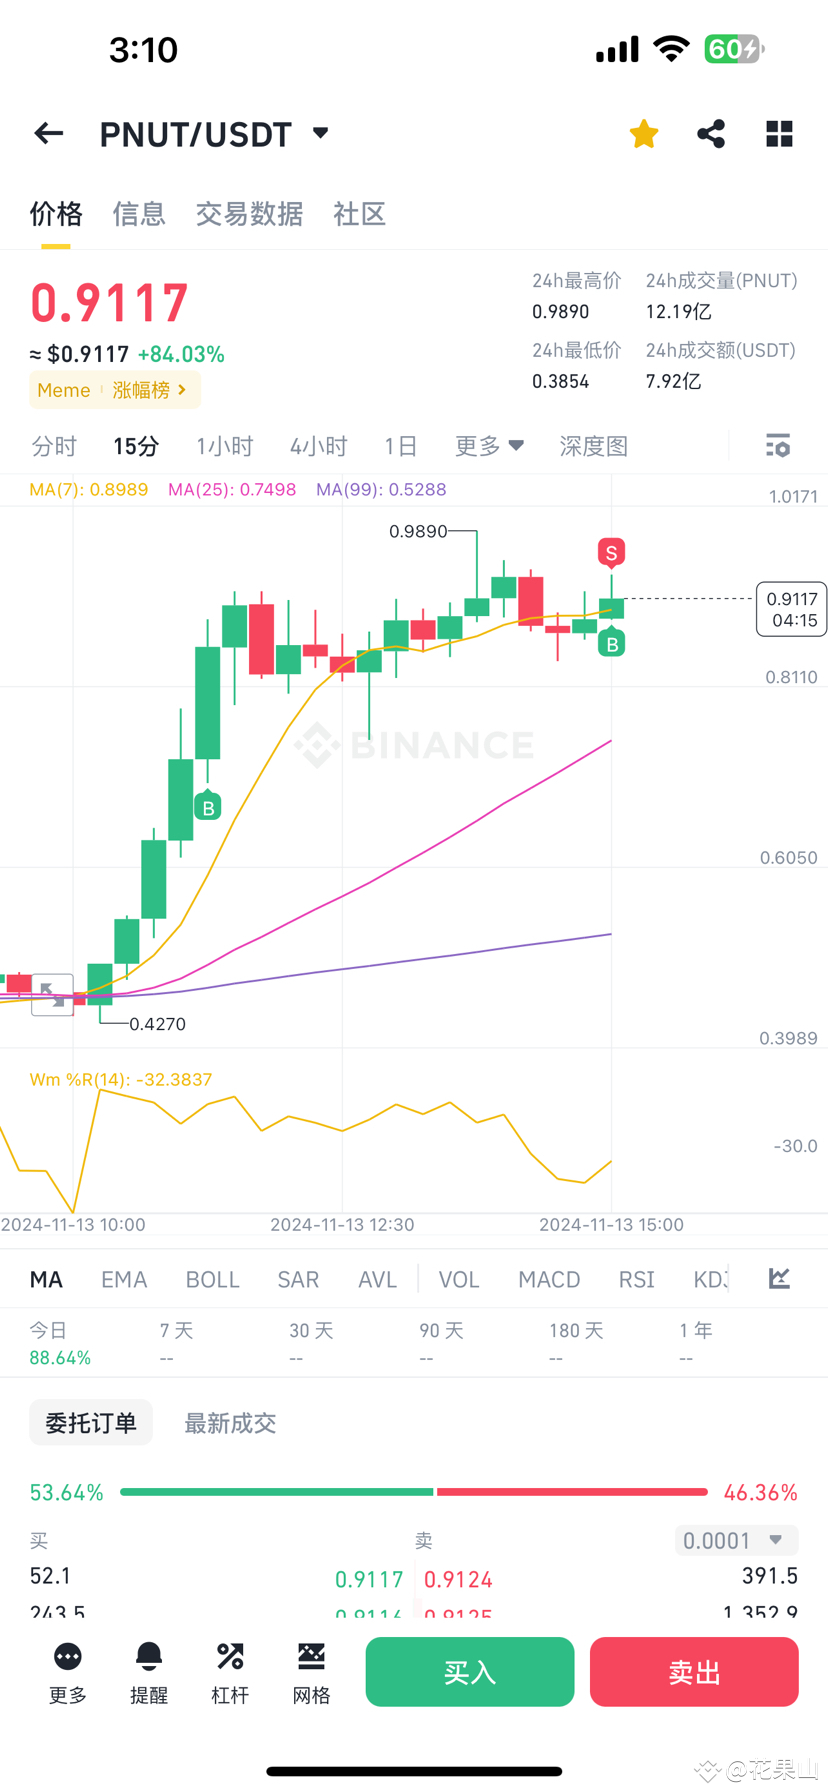Open the 涨幅榜 gainers ranking link
The width and height of the screenshot is (828, 1792).
click(149, 390)
